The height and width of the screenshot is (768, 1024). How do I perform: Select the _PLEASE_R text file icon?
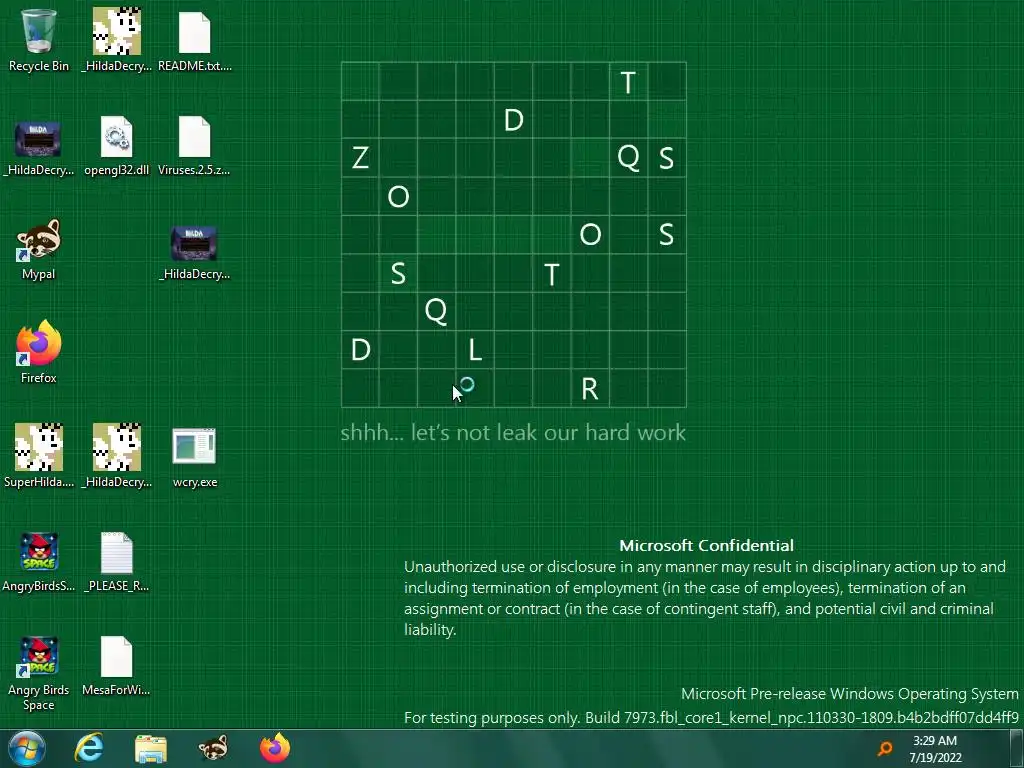coord(116,562)
